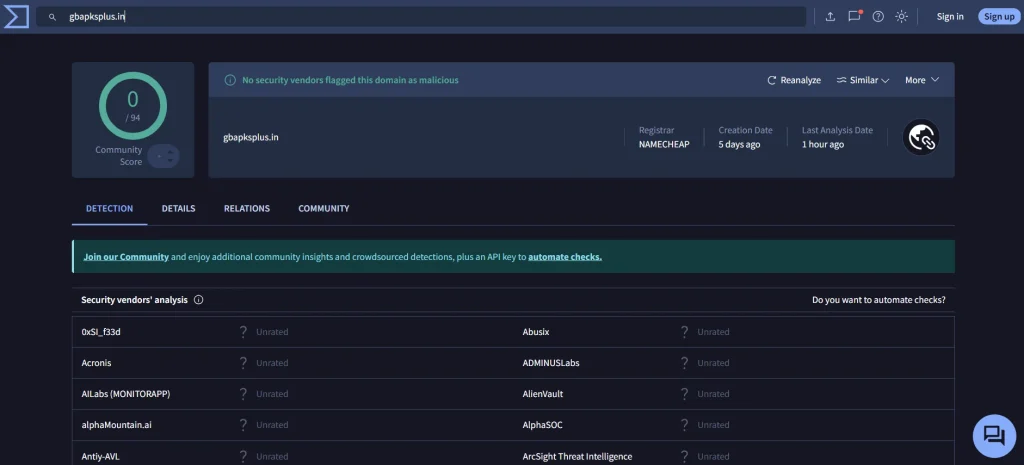
Task: Click the NAMECHEAP registrar value
Action: pos(664,144)
